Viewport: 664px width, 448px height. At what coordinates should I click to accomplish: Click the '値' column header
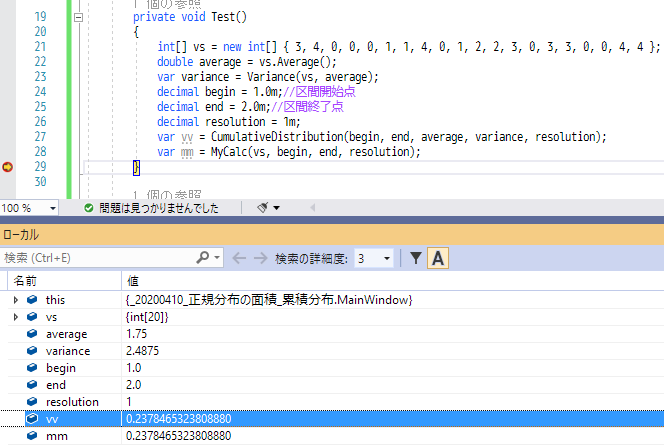click(133, 281)
